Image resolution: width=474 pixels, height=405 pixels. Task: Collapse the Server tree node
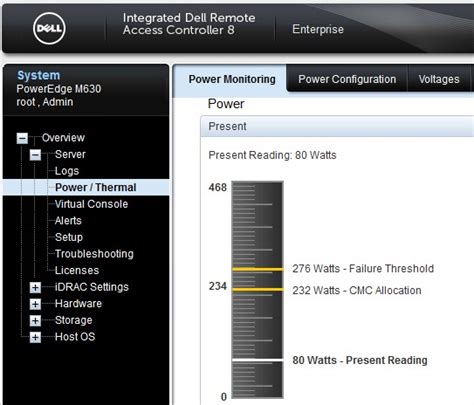35,155
